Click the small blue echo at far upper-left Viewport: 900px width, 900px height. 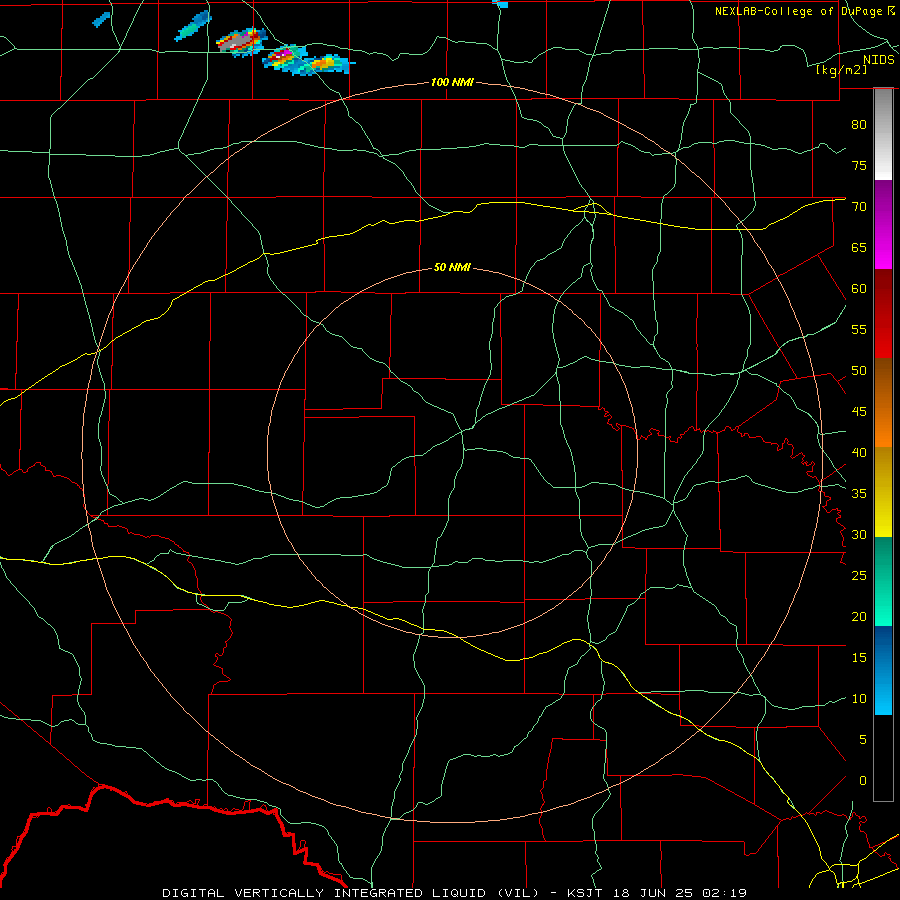coord(101,19)
